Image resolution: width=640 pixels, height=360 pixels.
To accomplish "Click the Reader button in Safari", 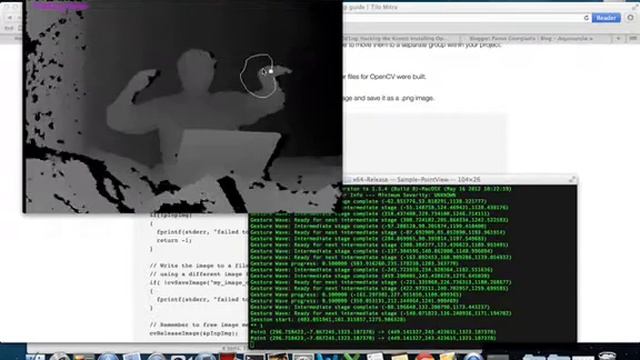I will point(606,18).
